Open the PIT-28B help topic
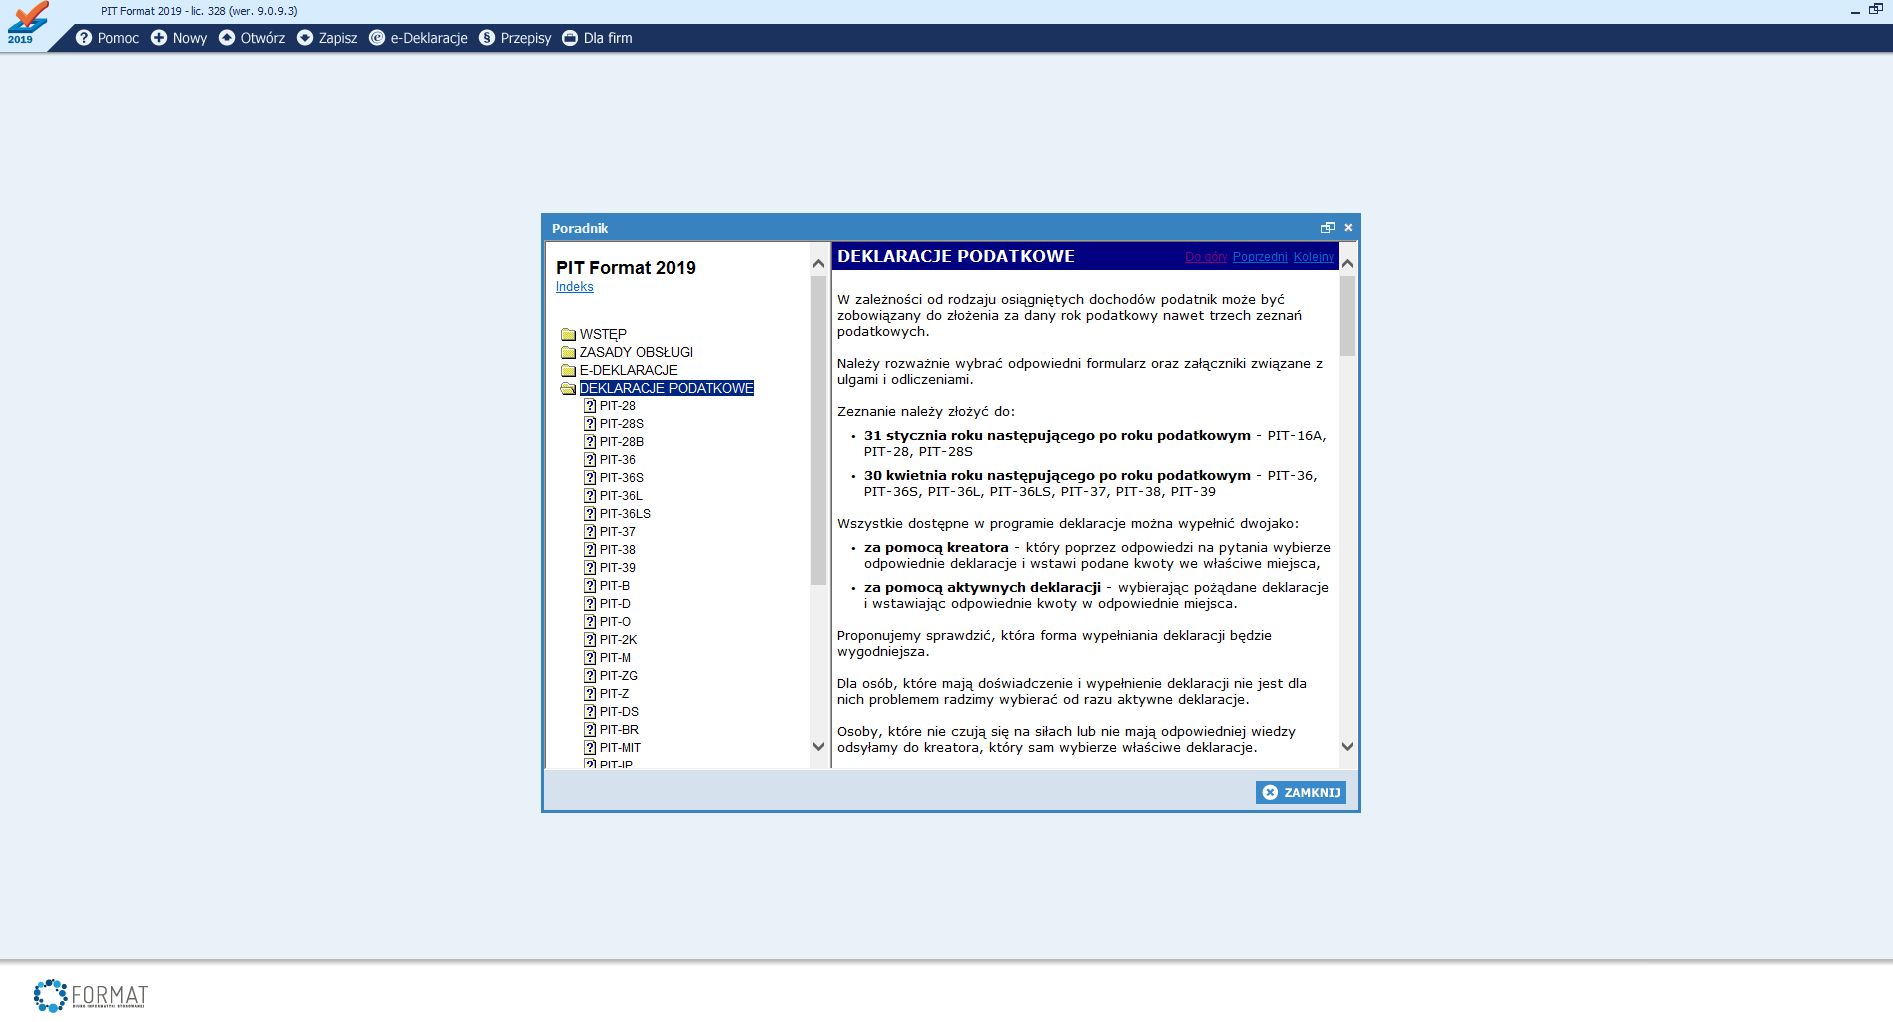 click(x=621, y=442)
